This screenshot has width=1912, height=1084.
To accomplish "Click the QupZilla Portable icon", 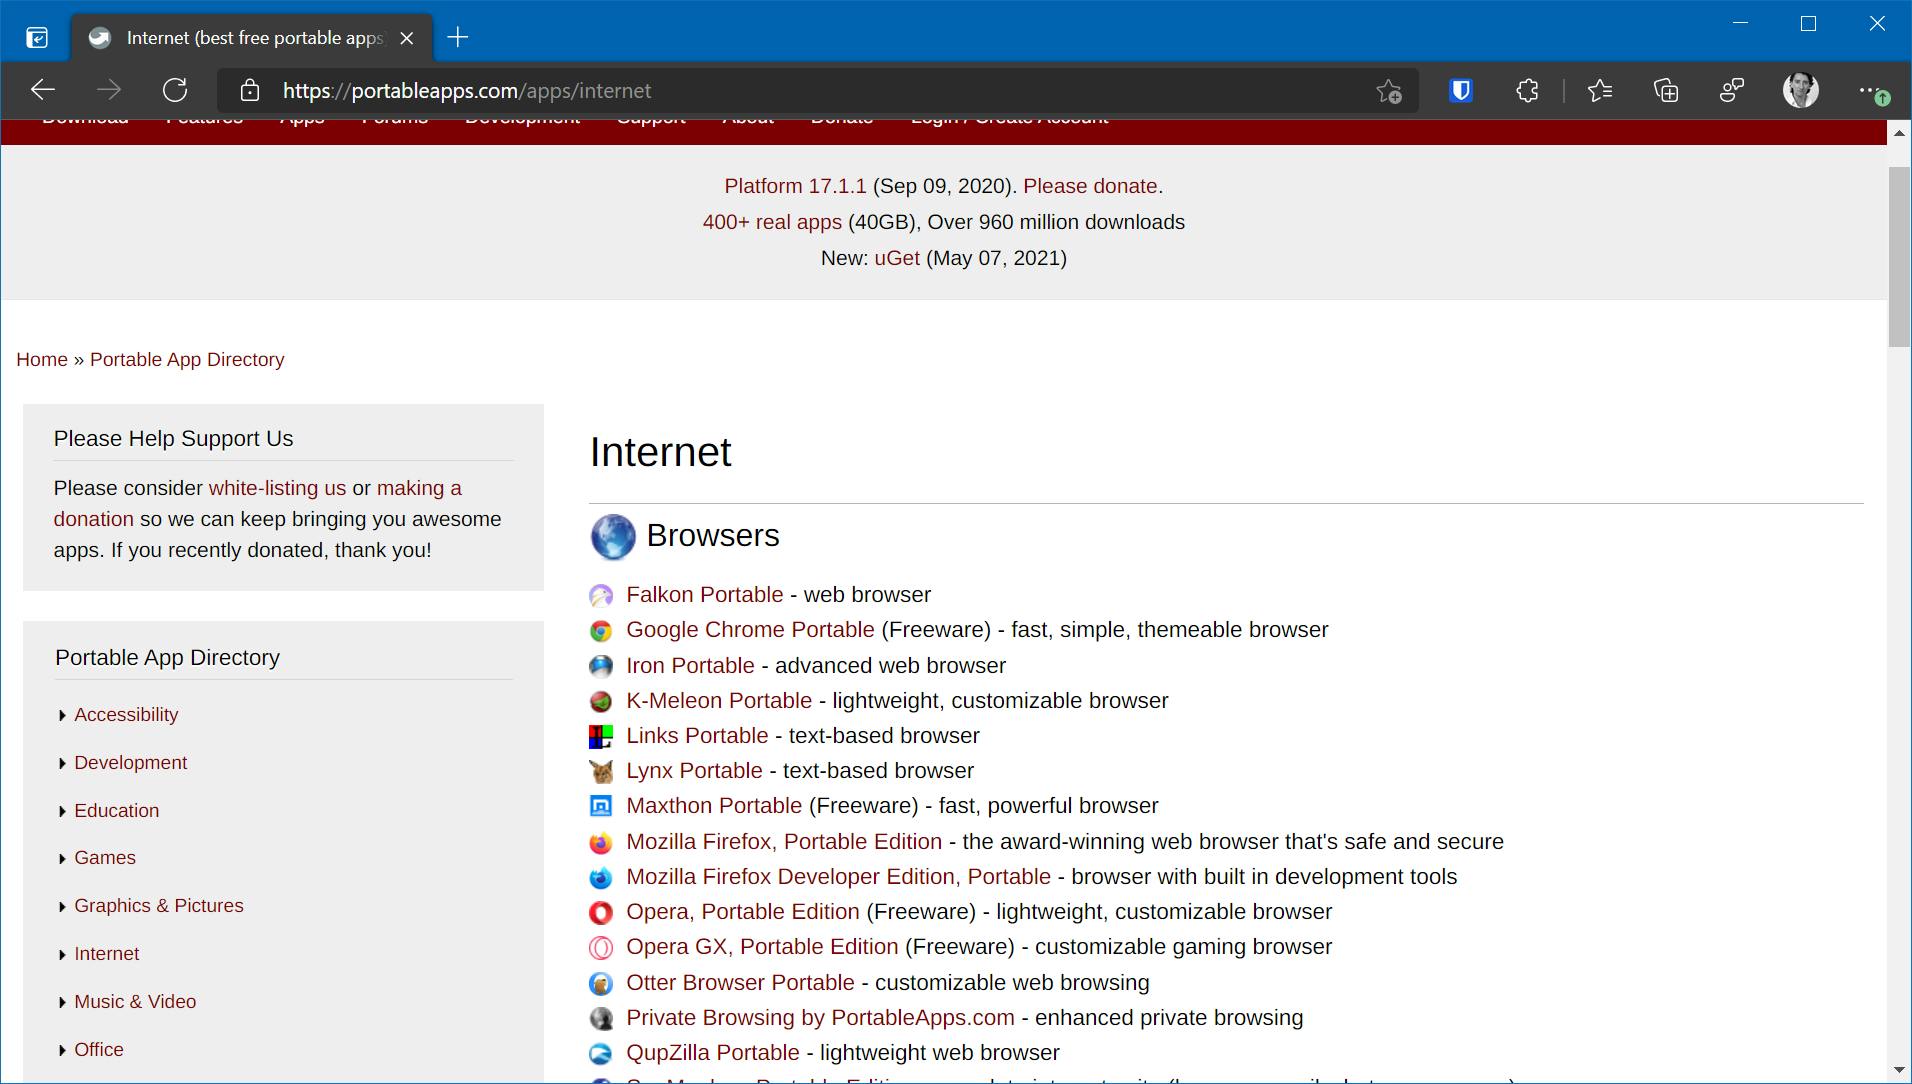I will (601, 1054).
